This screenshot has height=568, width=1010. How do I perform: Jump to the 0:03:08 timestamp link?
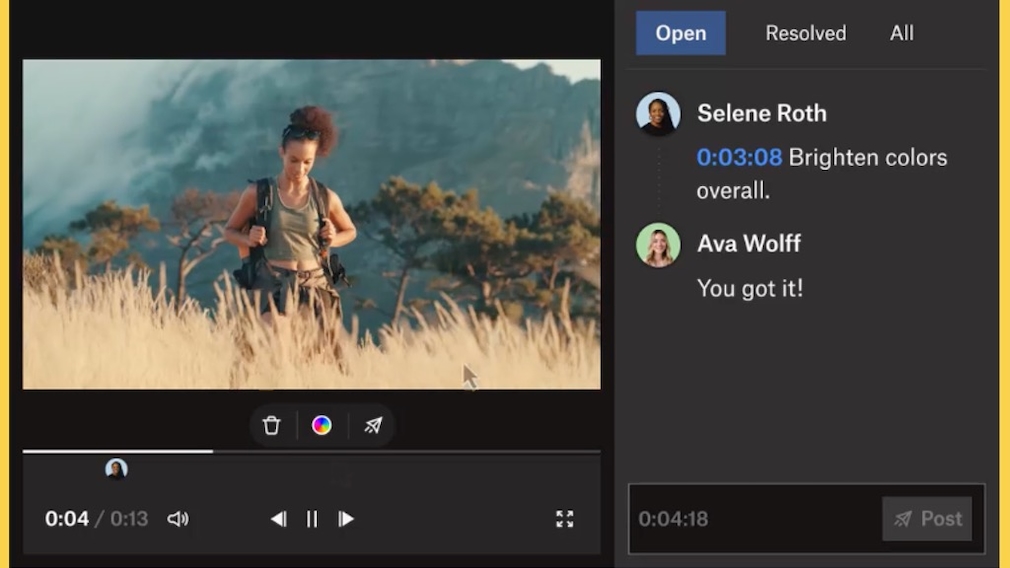click(x=739, y=158)
